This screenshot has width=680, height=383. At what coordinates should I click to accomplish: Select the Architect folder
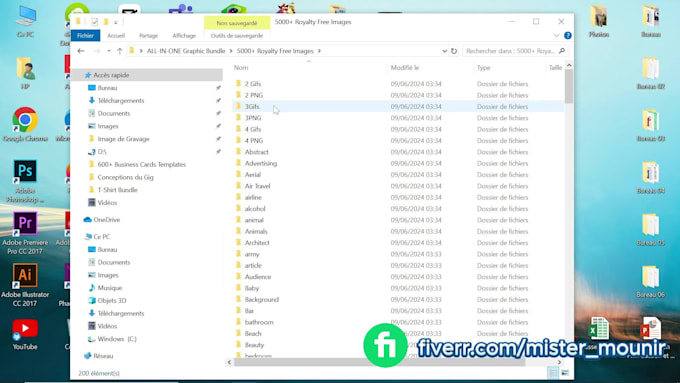point(257,242)
